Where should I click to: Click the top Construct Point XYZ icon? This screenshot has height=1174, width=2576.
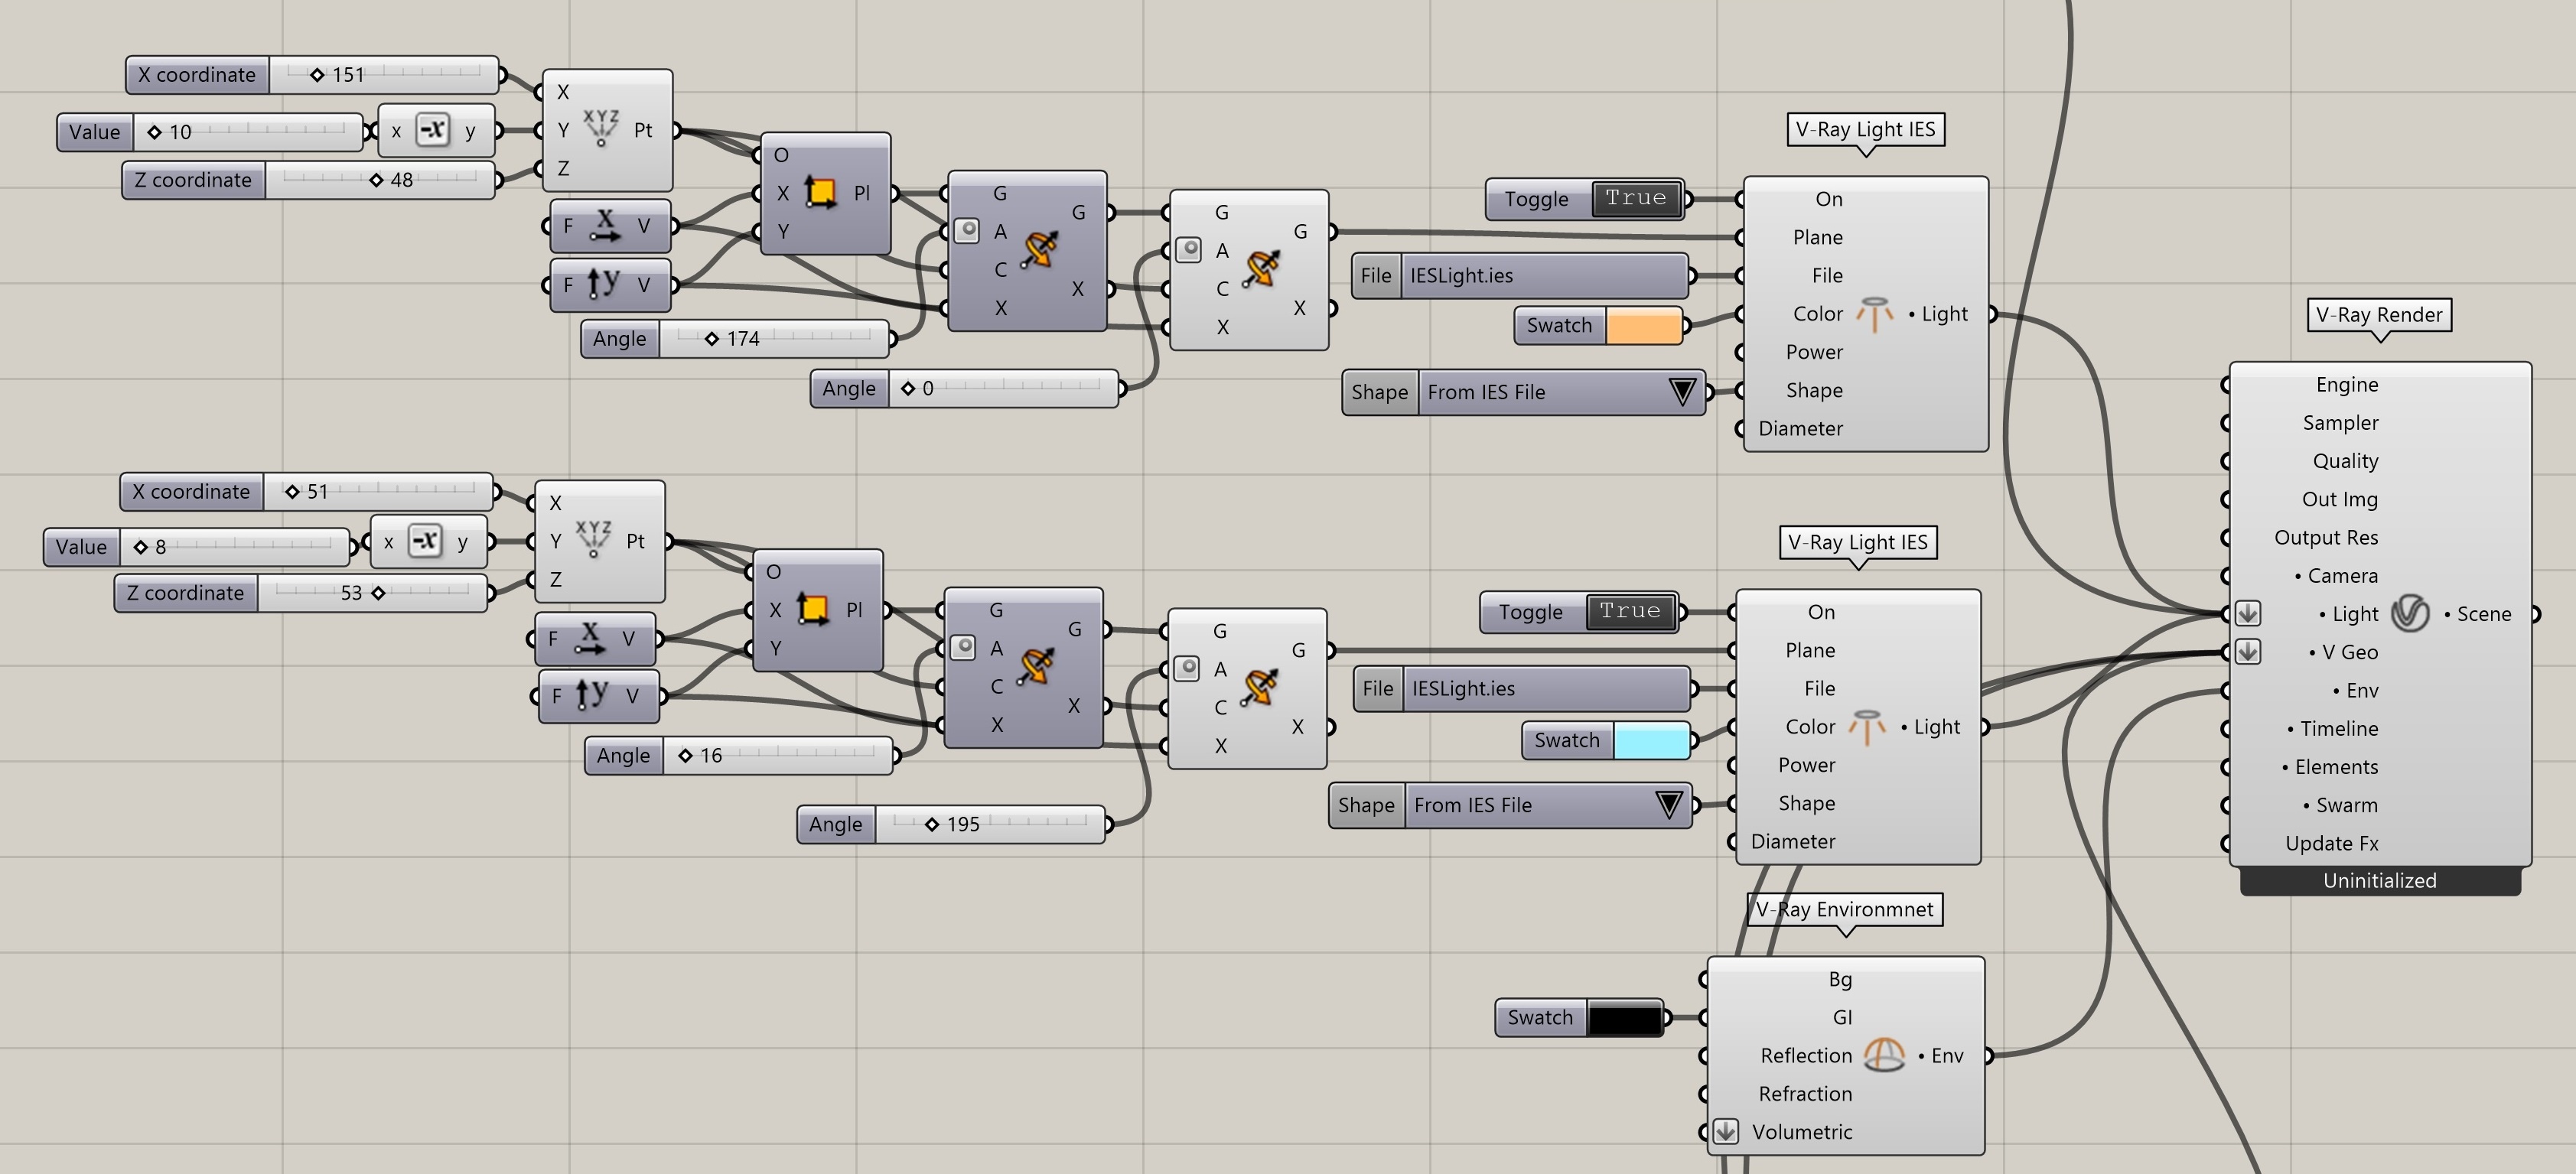[601, 129]
